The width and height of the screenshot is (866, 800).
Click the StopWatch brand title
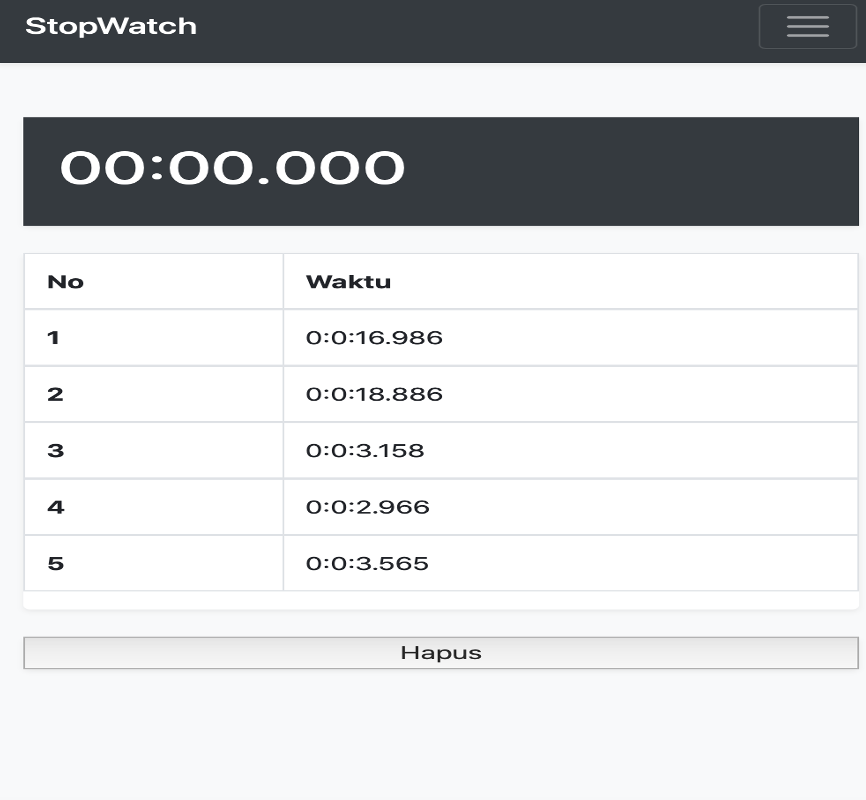coord(111,27)
